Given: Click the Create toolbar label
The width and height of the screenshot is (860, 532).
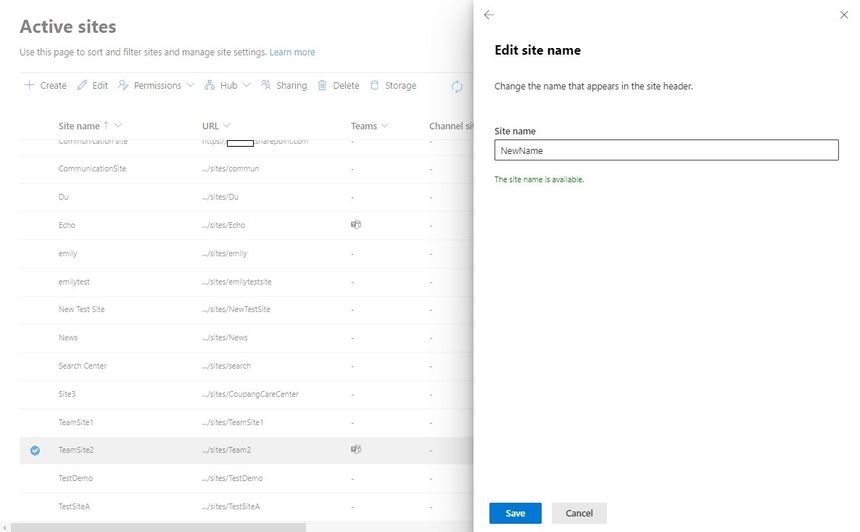Looking at the screenshot, I should click(x=53, y=86).
